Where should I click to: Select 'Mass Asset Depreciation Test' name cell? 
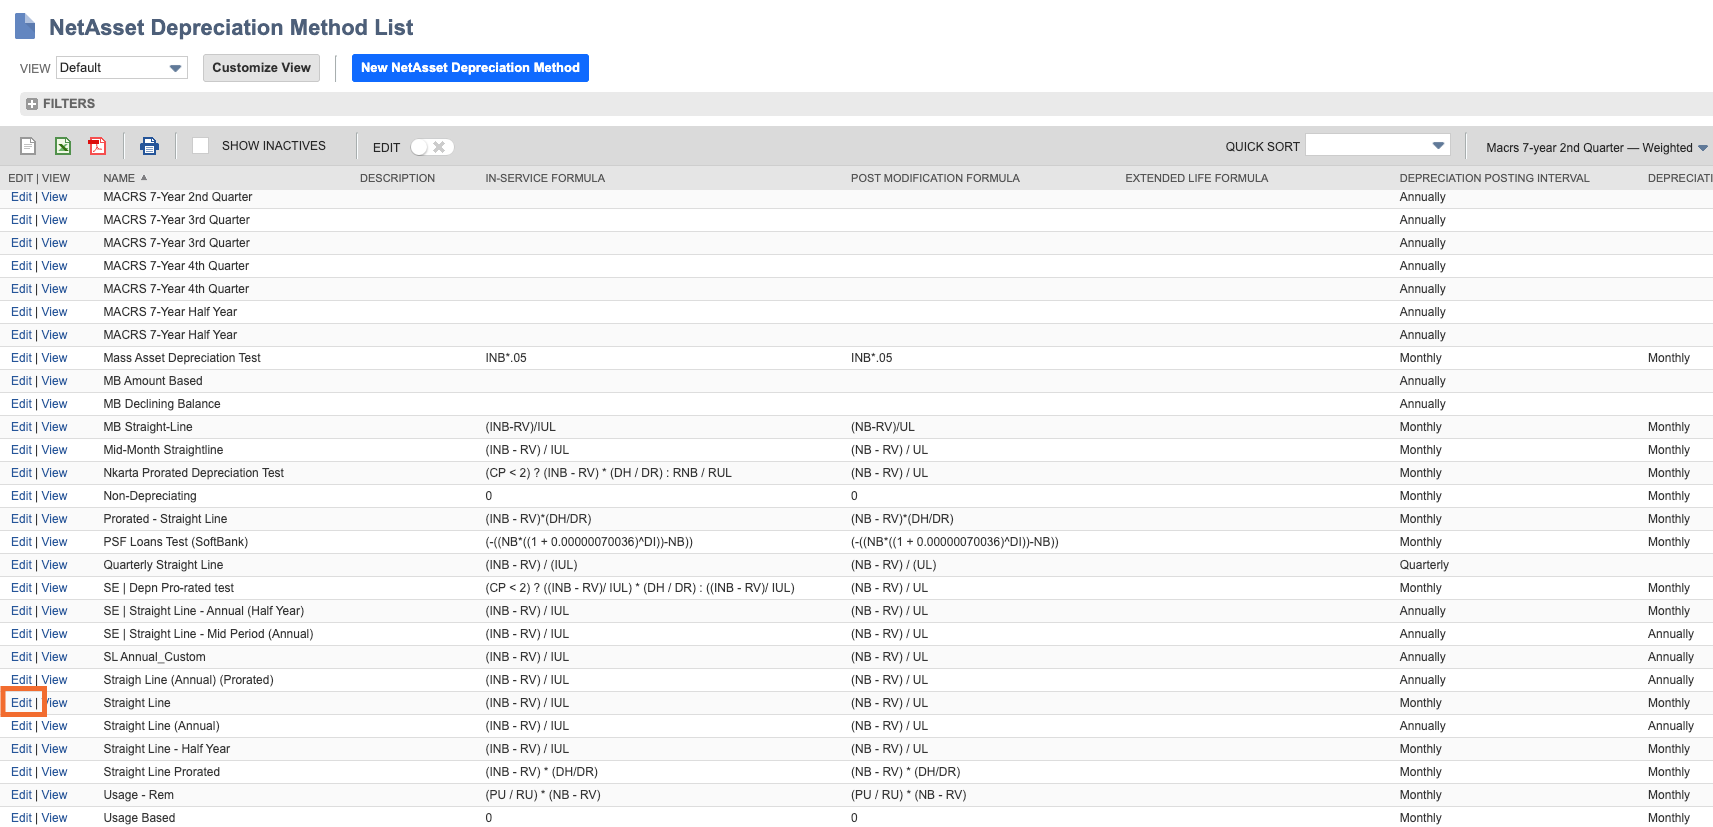pos(182,358)
